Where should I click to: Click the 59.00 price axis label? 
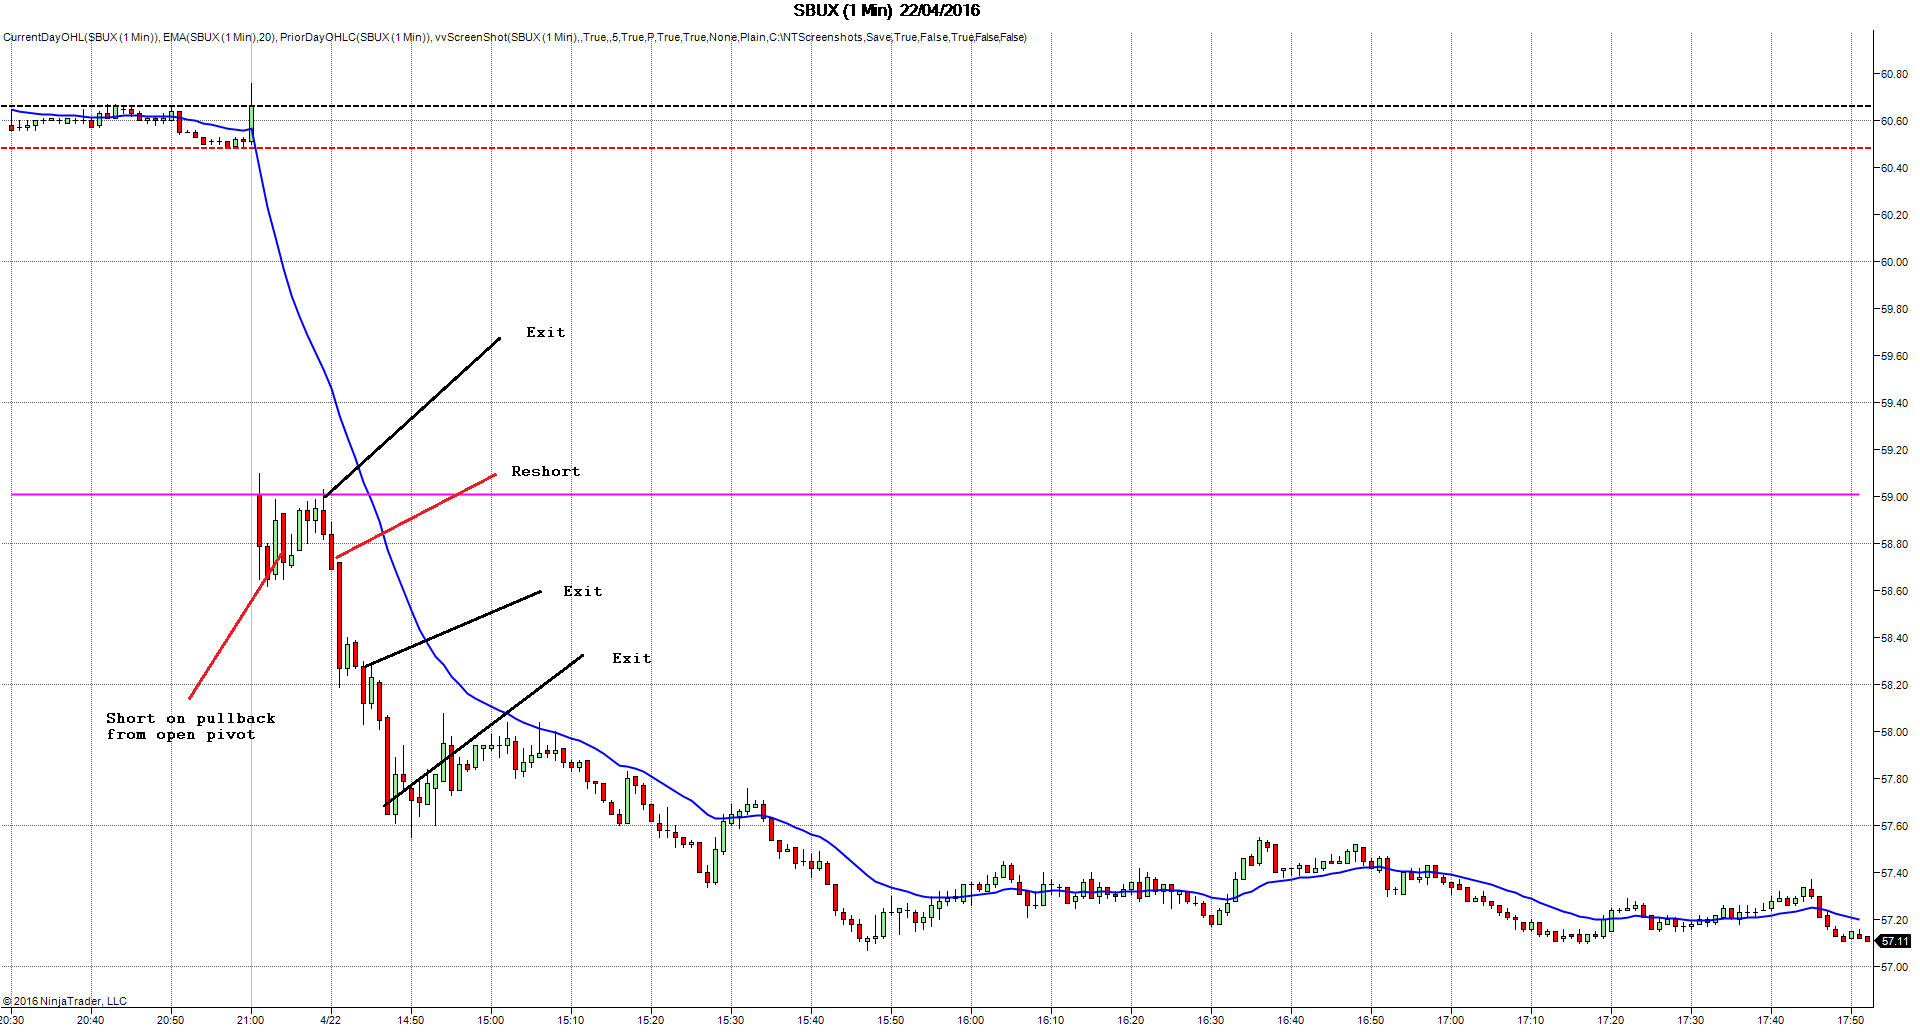click(x=1894, y=497)
